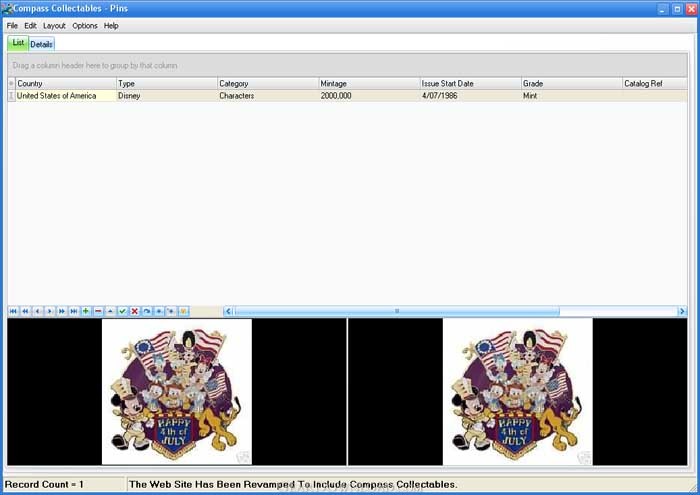Select the United States of America cell
The width and height of the screenshot is (700, 495).
pos(66,96)
